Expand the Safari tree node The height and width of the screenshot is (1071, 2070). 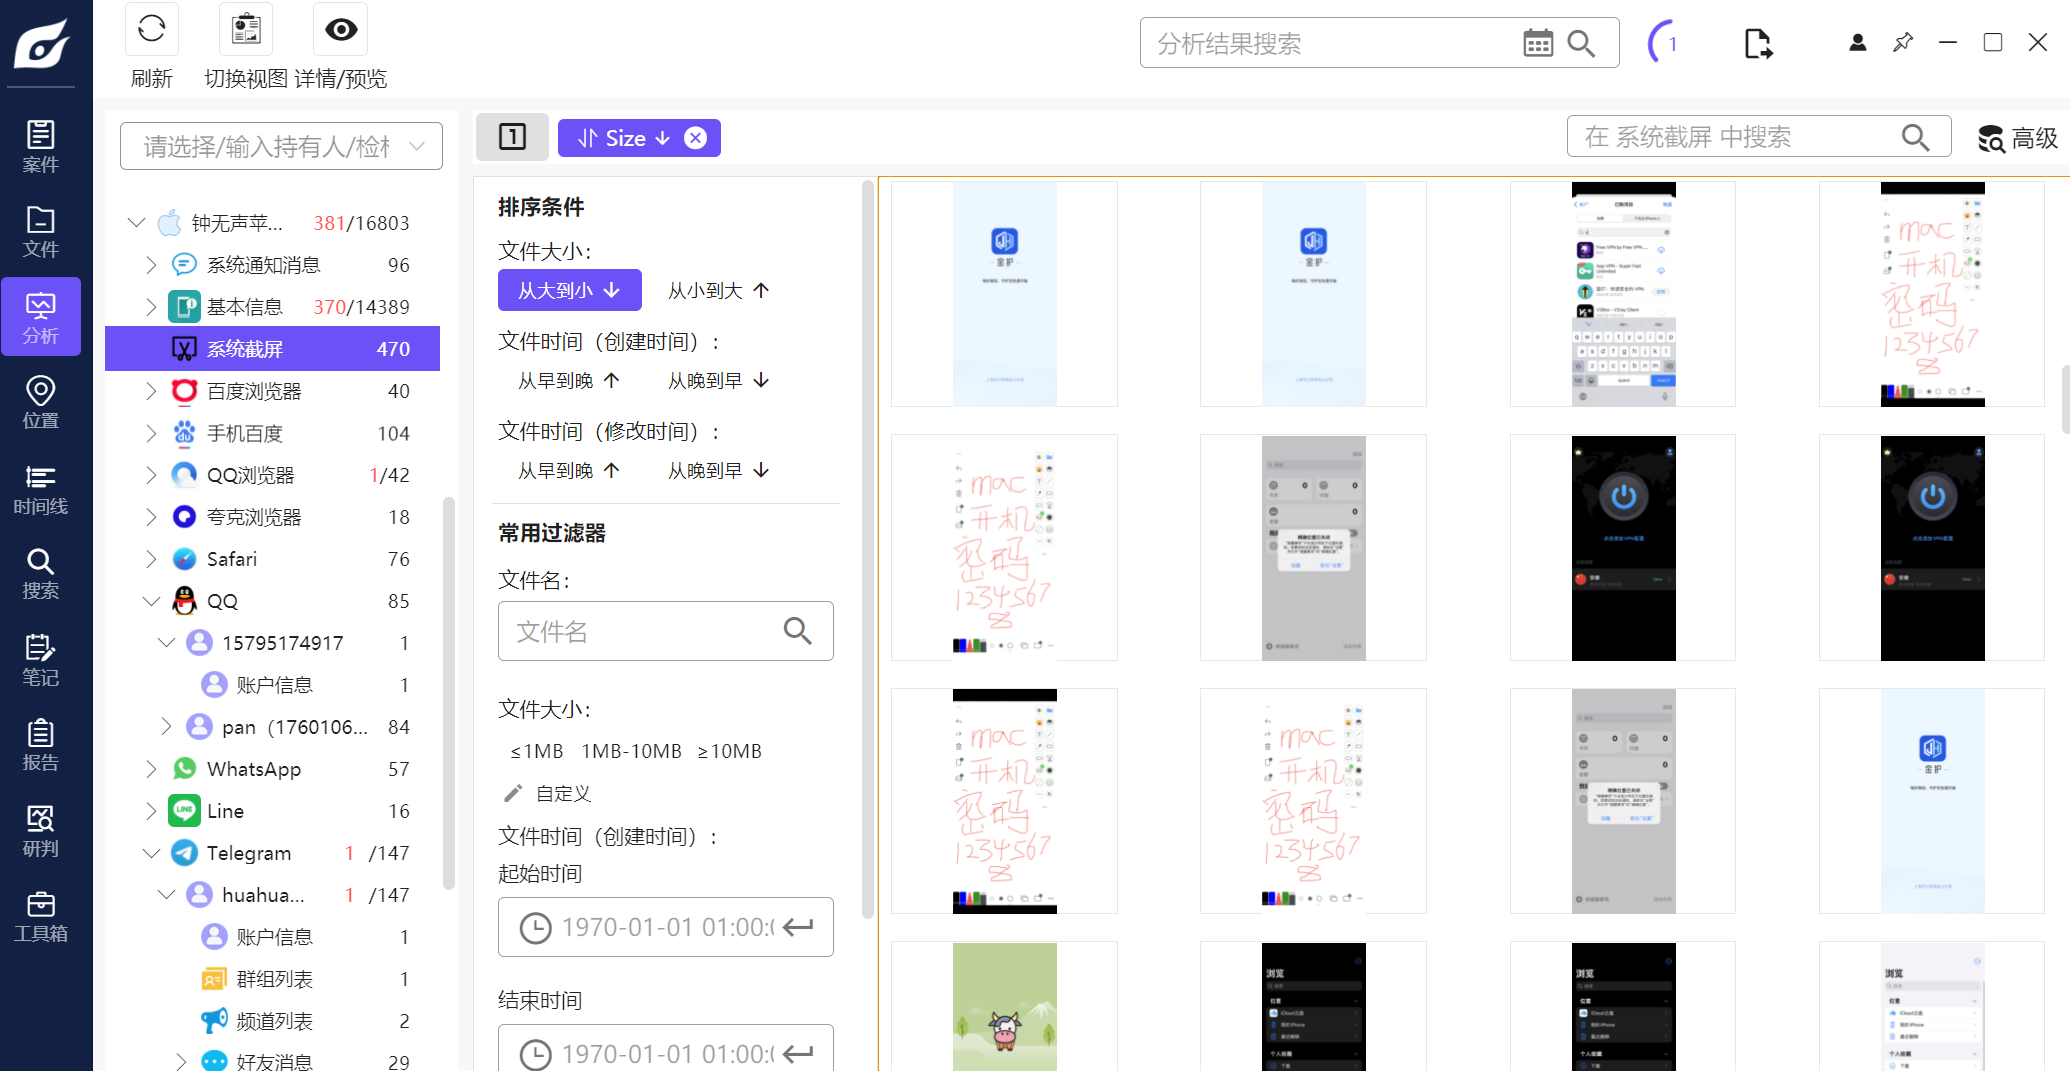tap(151, 559)
